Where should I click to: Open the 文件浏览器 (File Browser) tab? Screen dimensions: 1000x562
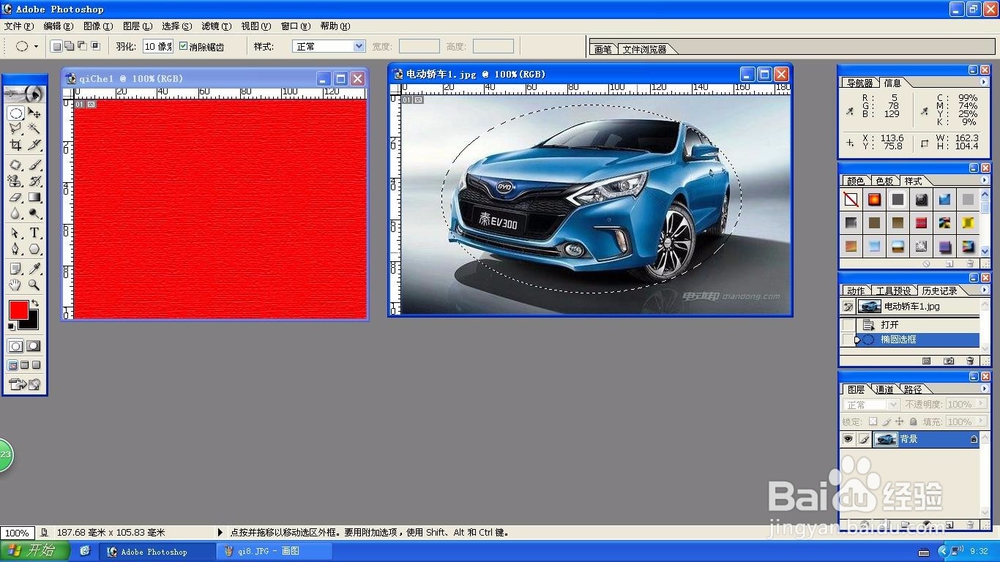pos(644,49)
